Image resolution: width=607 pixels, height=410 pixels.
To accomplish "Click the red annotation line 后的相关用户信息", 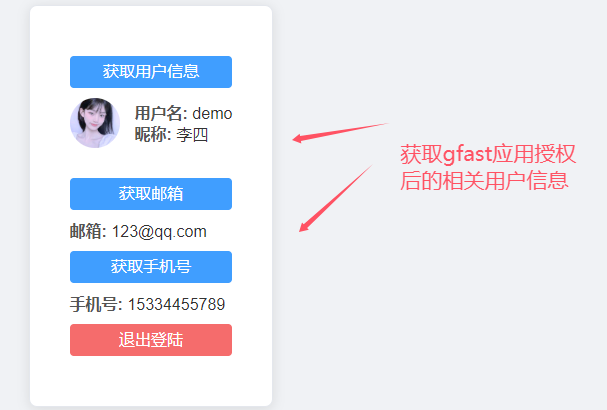I will tap(484, 180).
